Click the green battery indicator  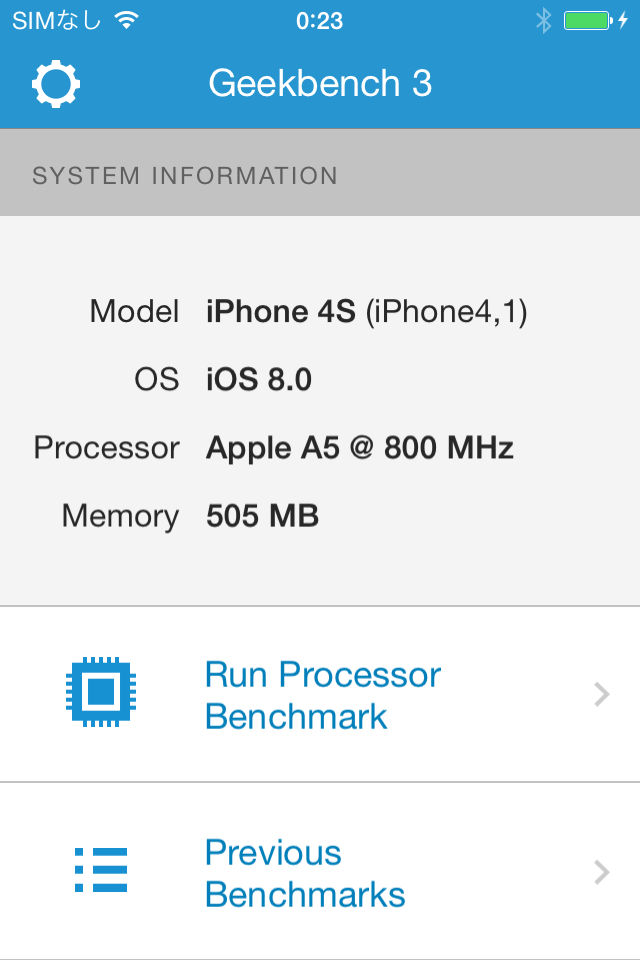tap(587, 21)
